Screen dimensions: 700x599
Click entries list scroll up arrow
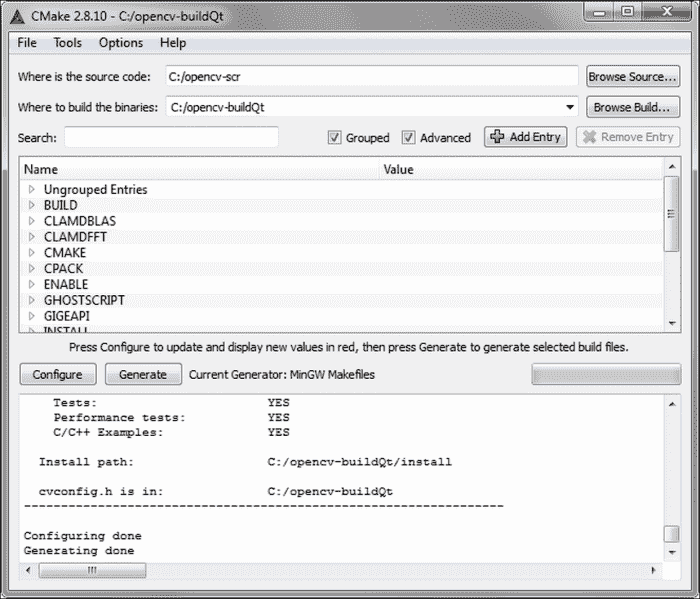[672, 166]
